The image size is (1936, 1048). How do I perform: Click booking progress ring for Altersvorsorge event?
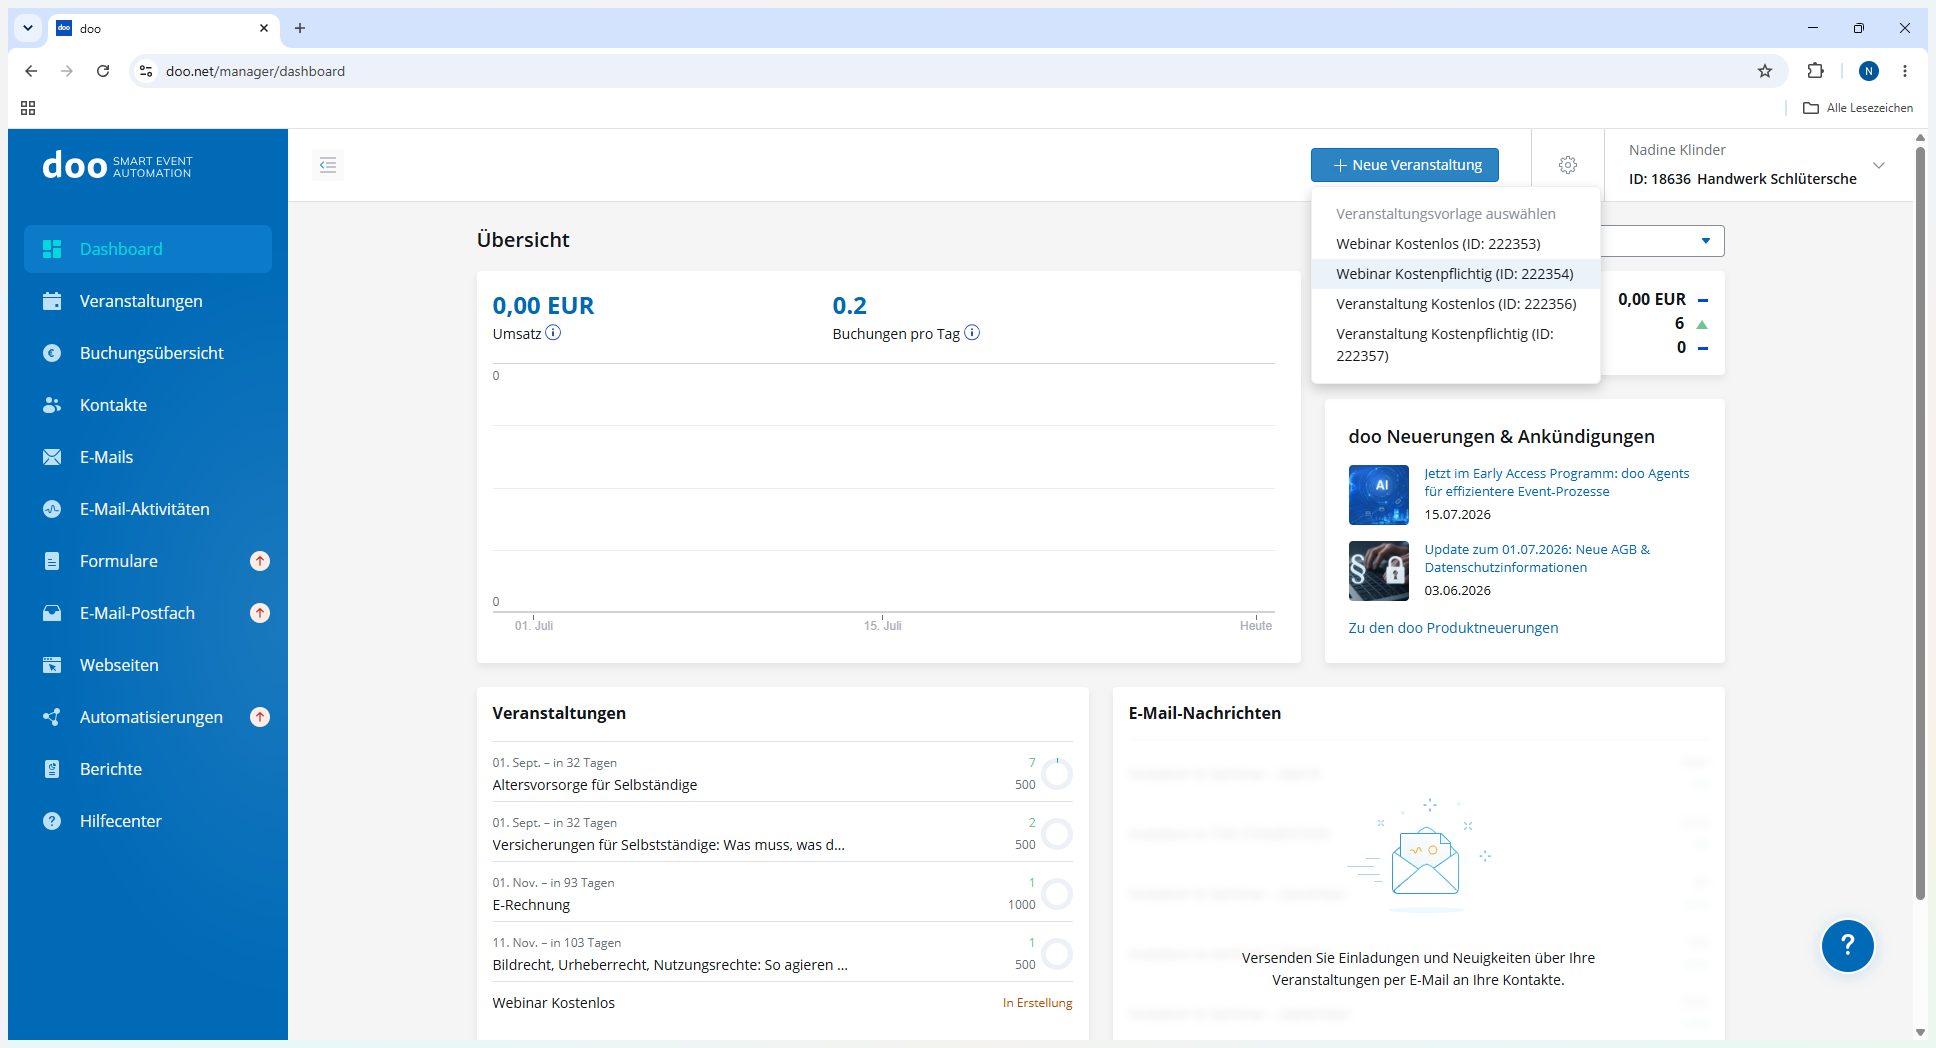pyautogui.click(x=1057, y=774)
